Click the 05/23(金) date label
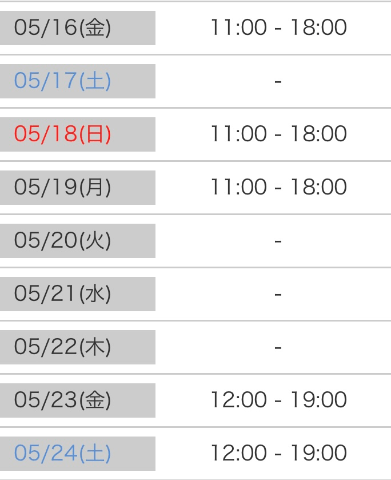Image resolution: width=391 pixels, height=480 pixels. pos(62,400)
